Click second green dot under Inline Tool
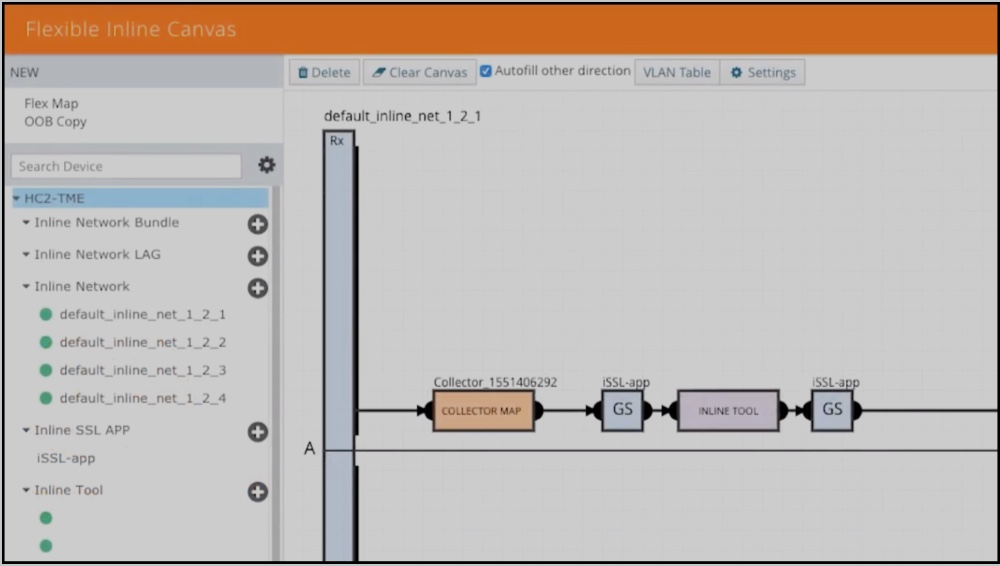This screenshot has height=566, width=1000. tap(46, 546)
